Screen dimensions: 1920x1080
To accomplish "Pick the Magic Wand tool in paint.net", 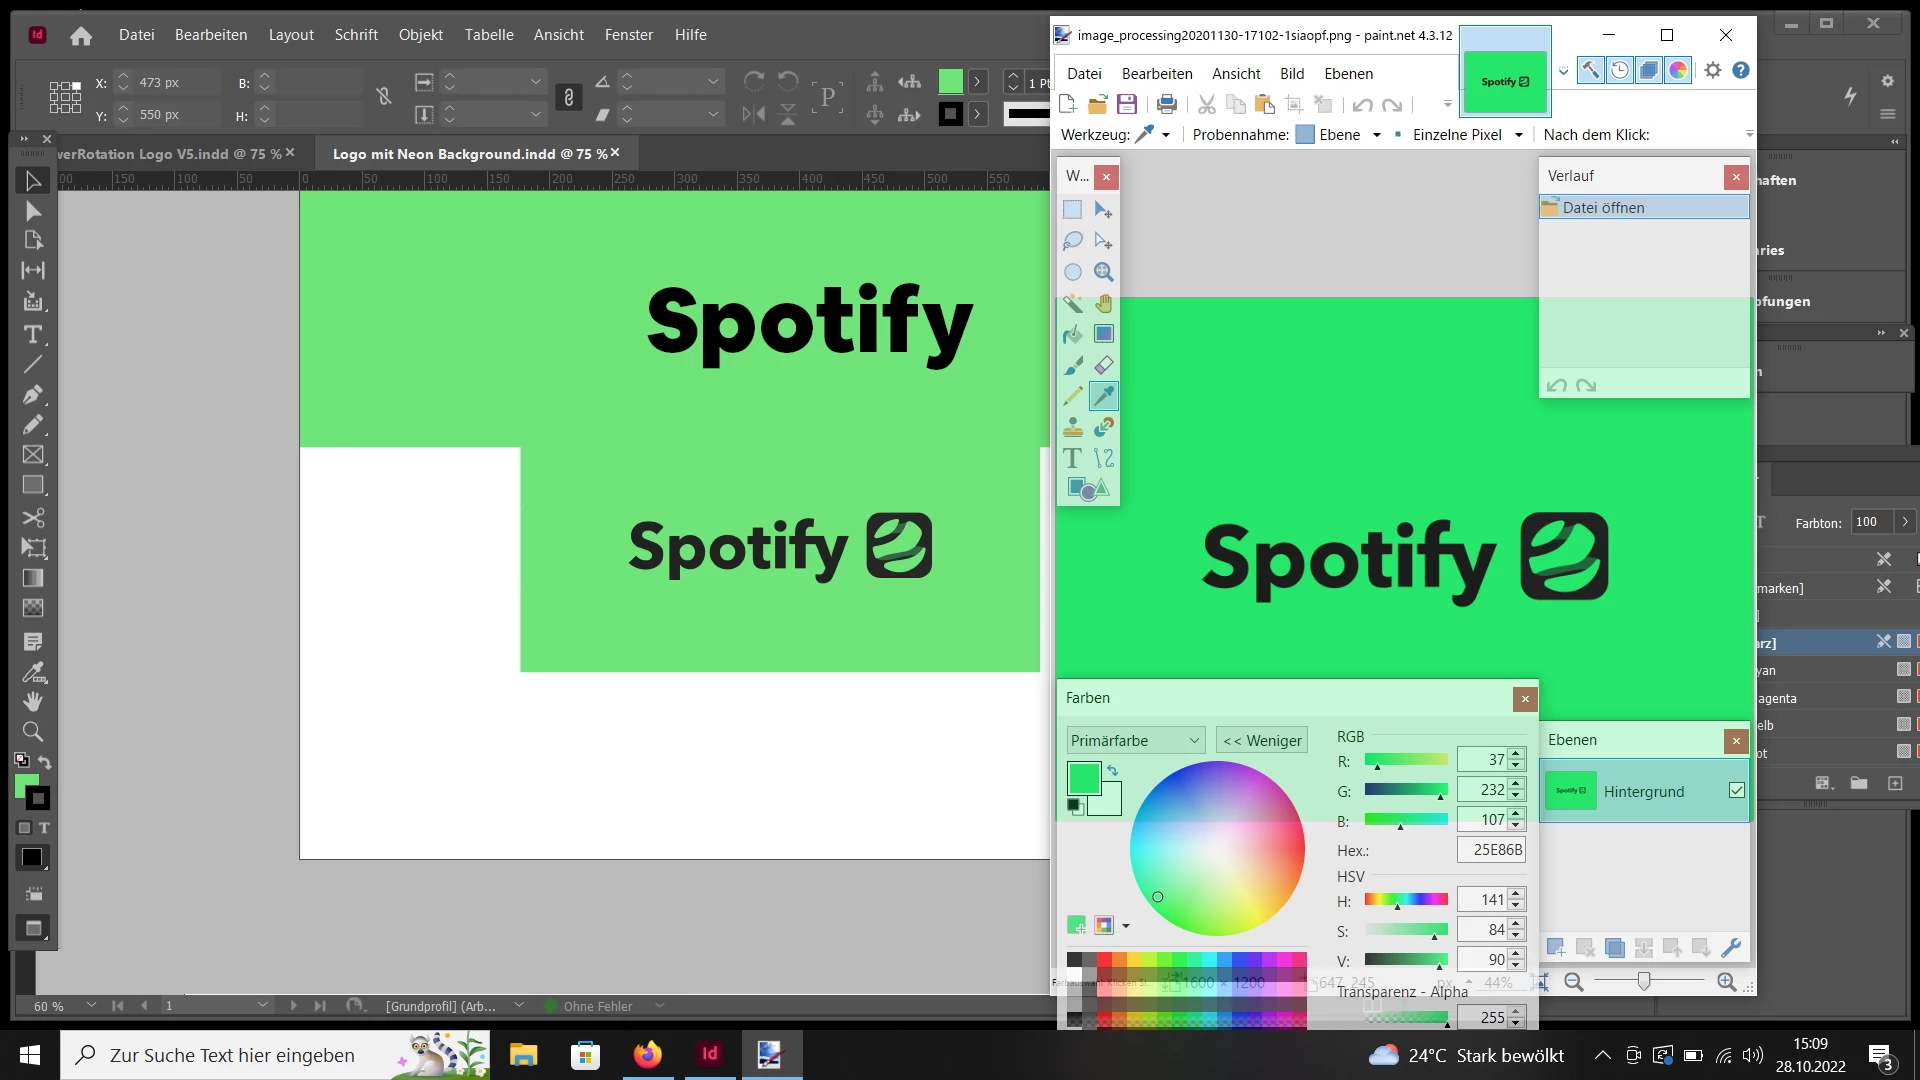I will (x=1072, y=303).
